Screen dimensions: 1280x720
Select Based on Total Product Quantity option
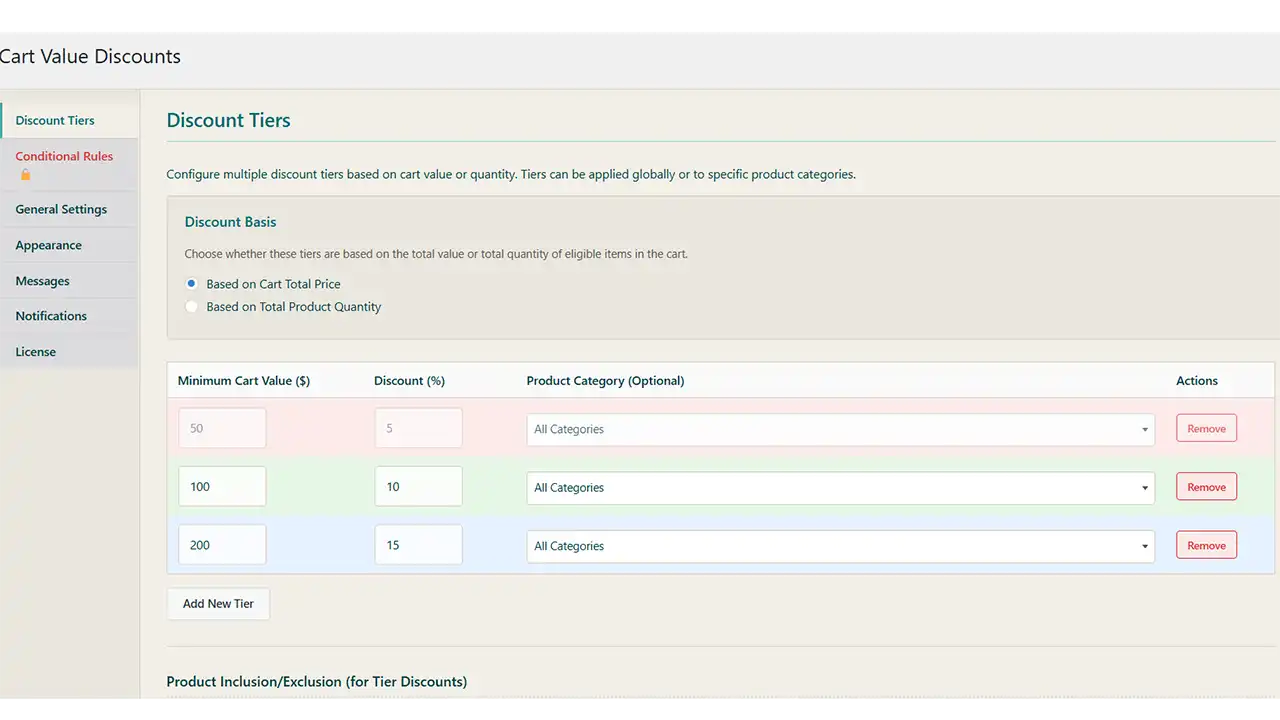click(x=192, y=307)
